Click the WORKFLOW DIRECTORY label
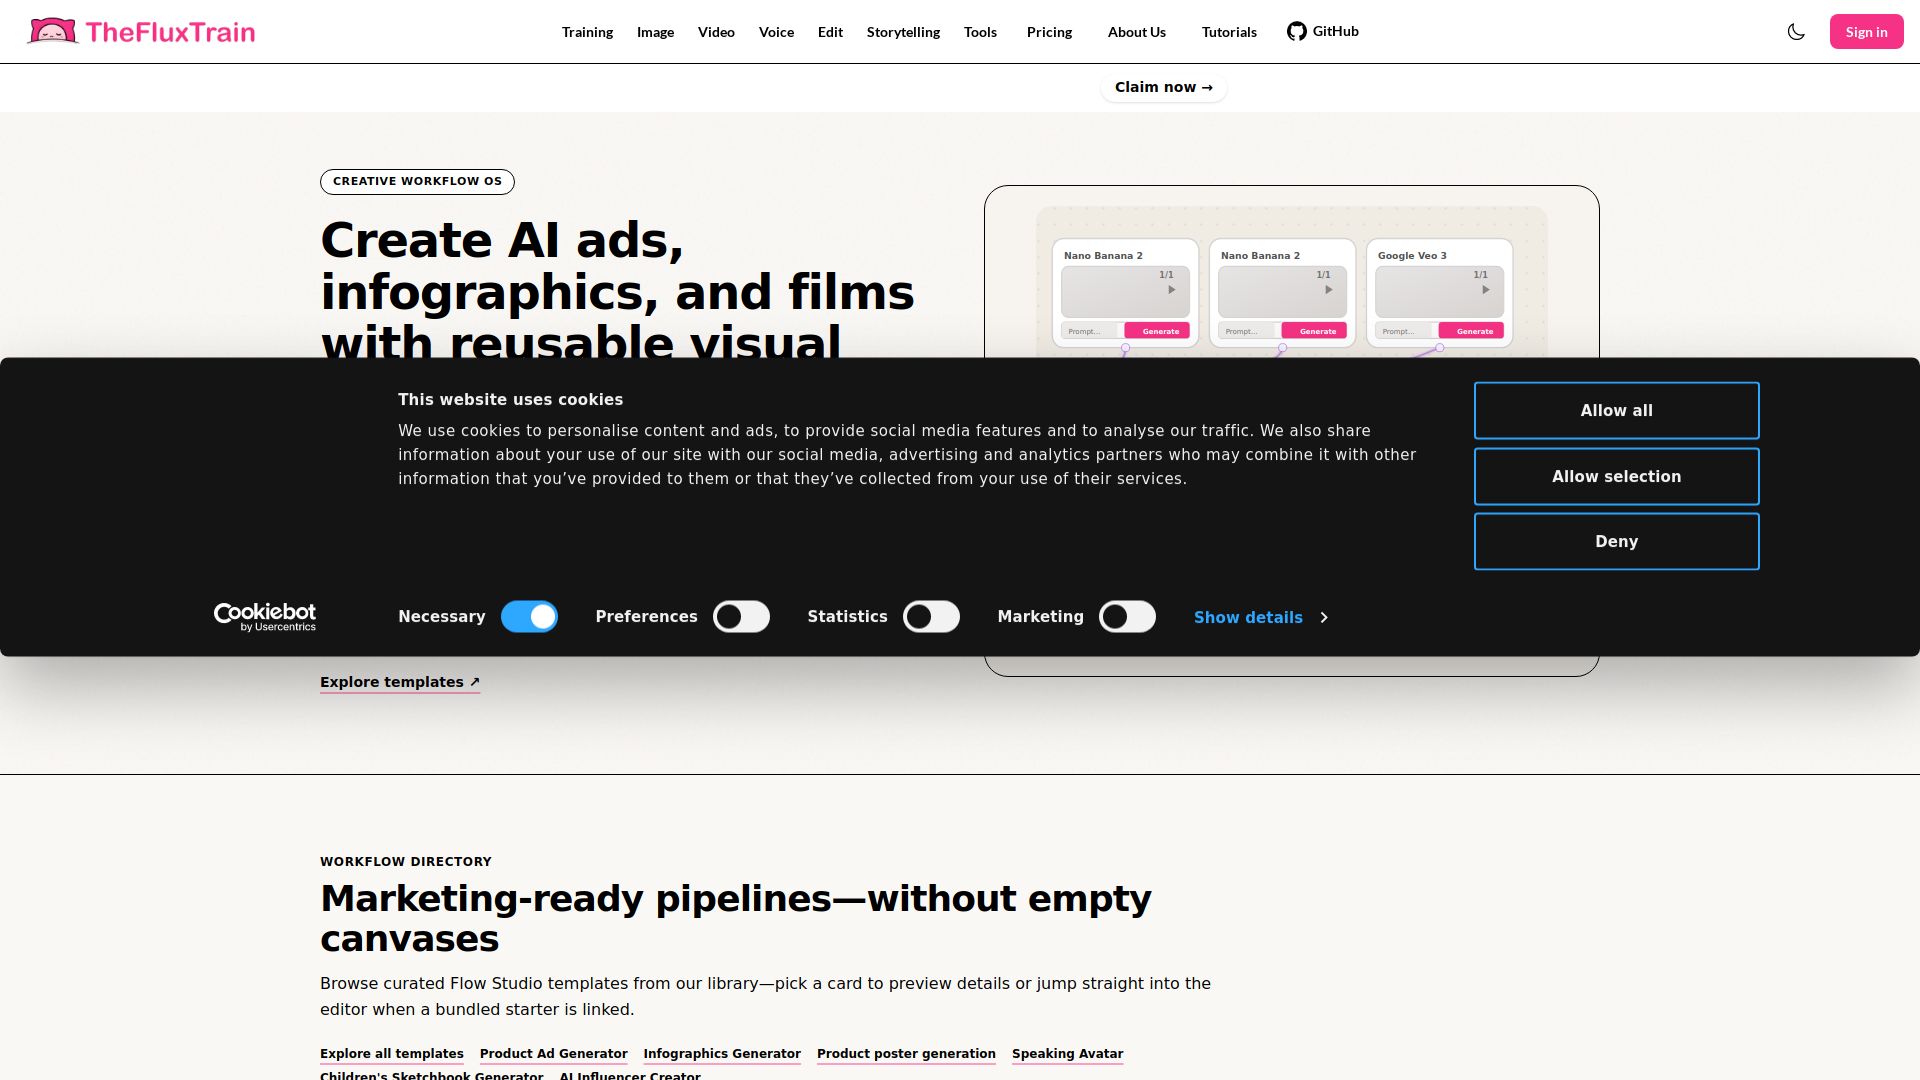This screenshot has height=1080, width=1920. point(406,862)
